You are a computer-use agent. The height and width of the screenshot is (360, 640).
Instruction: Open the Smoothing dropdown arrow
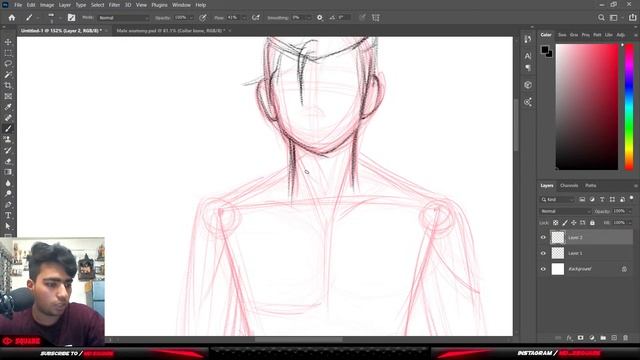click(308, 18)
